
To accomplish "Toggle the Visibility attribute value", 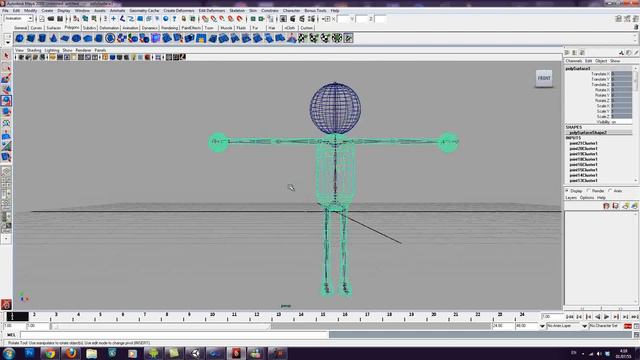I will pyautogui.click(x=621, y=122).
